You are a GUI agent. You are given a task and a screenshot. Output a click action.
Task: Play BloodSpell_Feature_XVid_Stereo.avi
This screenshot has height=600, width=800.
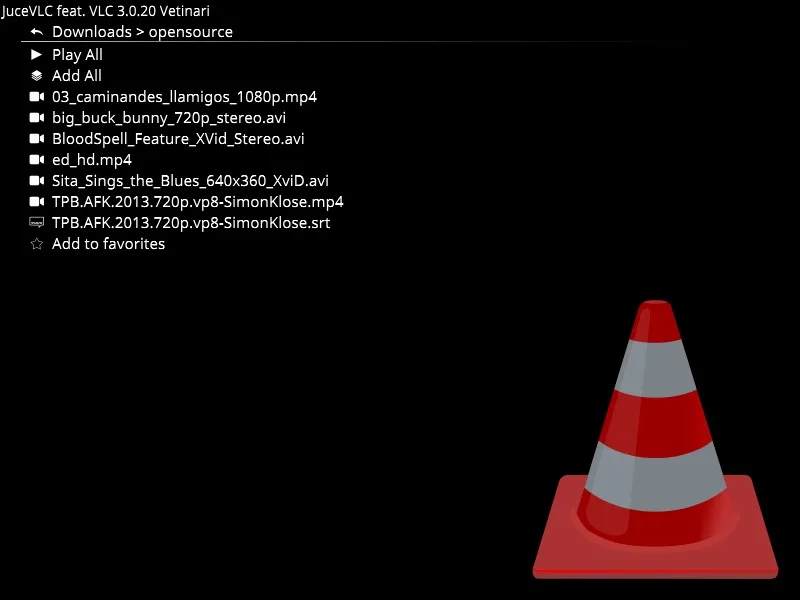coord(178,139)
